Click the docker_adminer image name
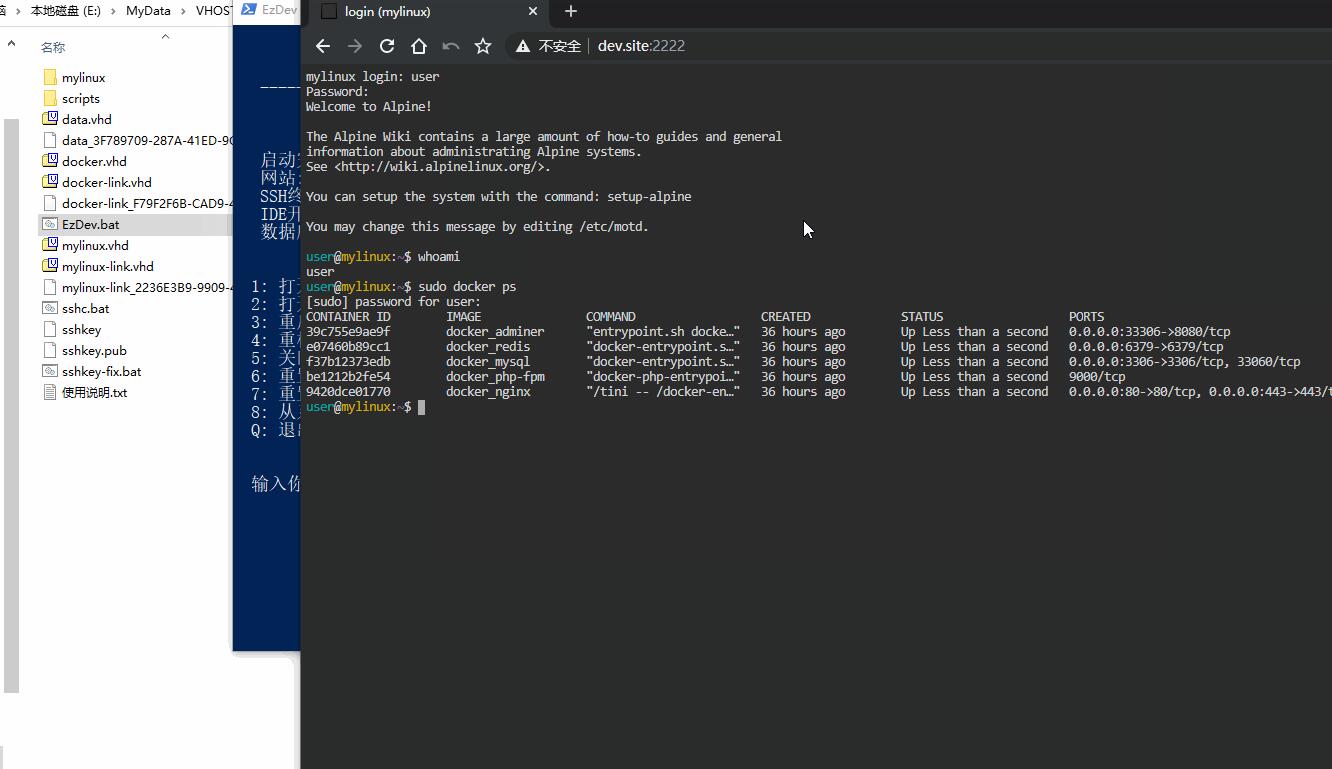 (x=495, y=332)
